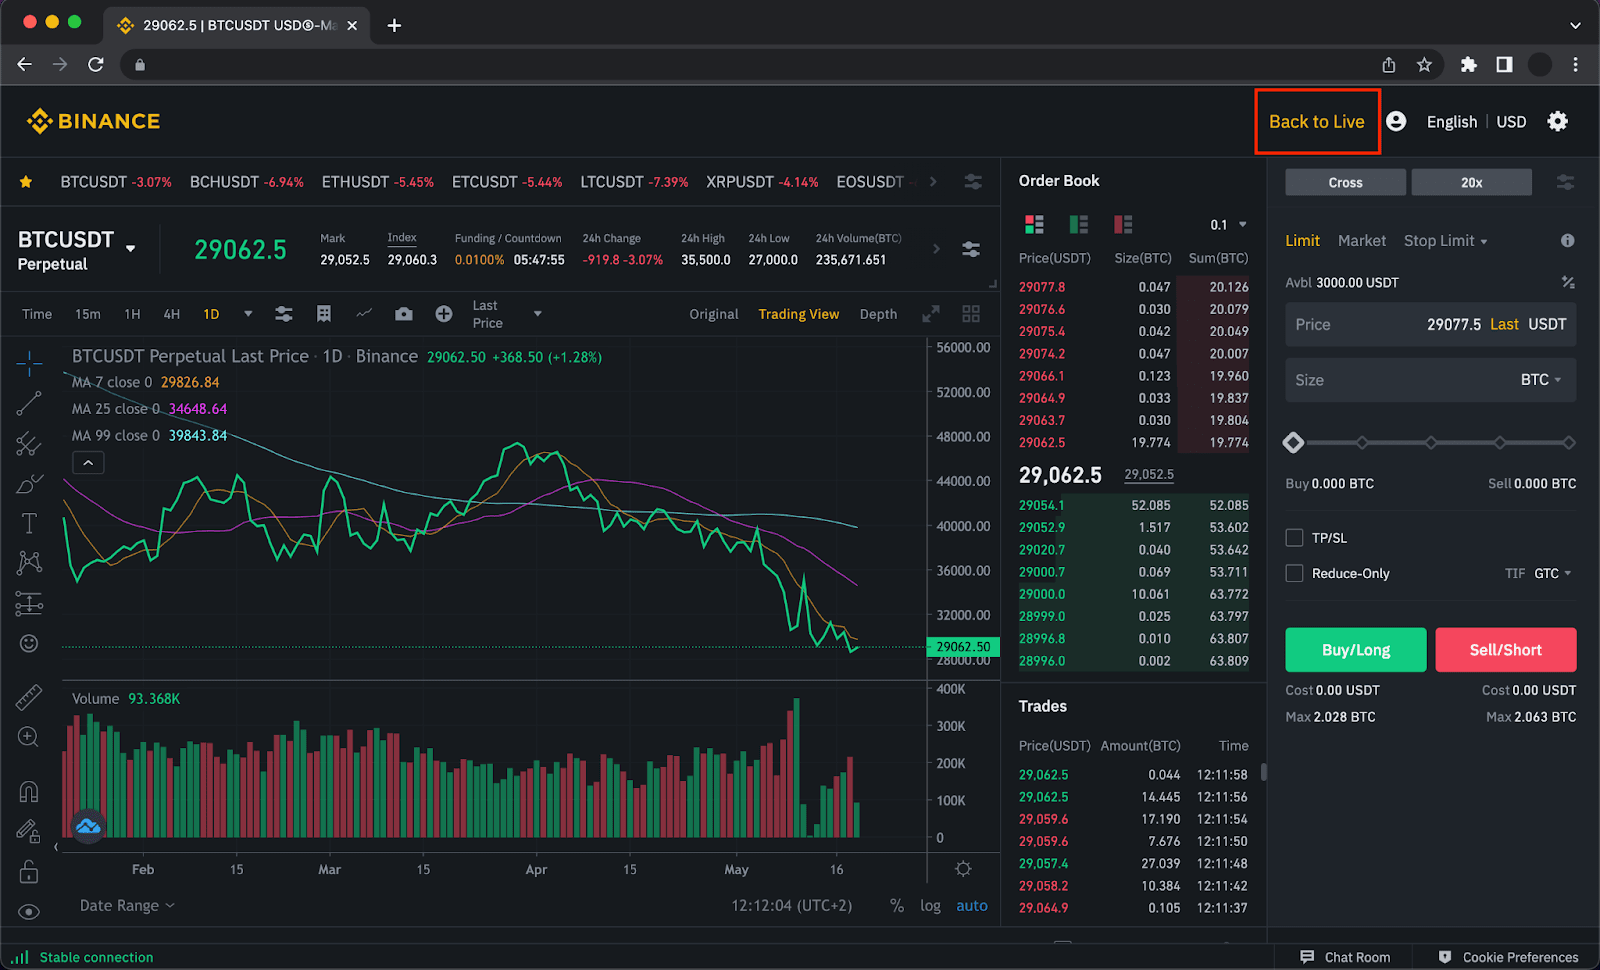
Task: Click the Buy/Long button
Action: [1355, 649]
